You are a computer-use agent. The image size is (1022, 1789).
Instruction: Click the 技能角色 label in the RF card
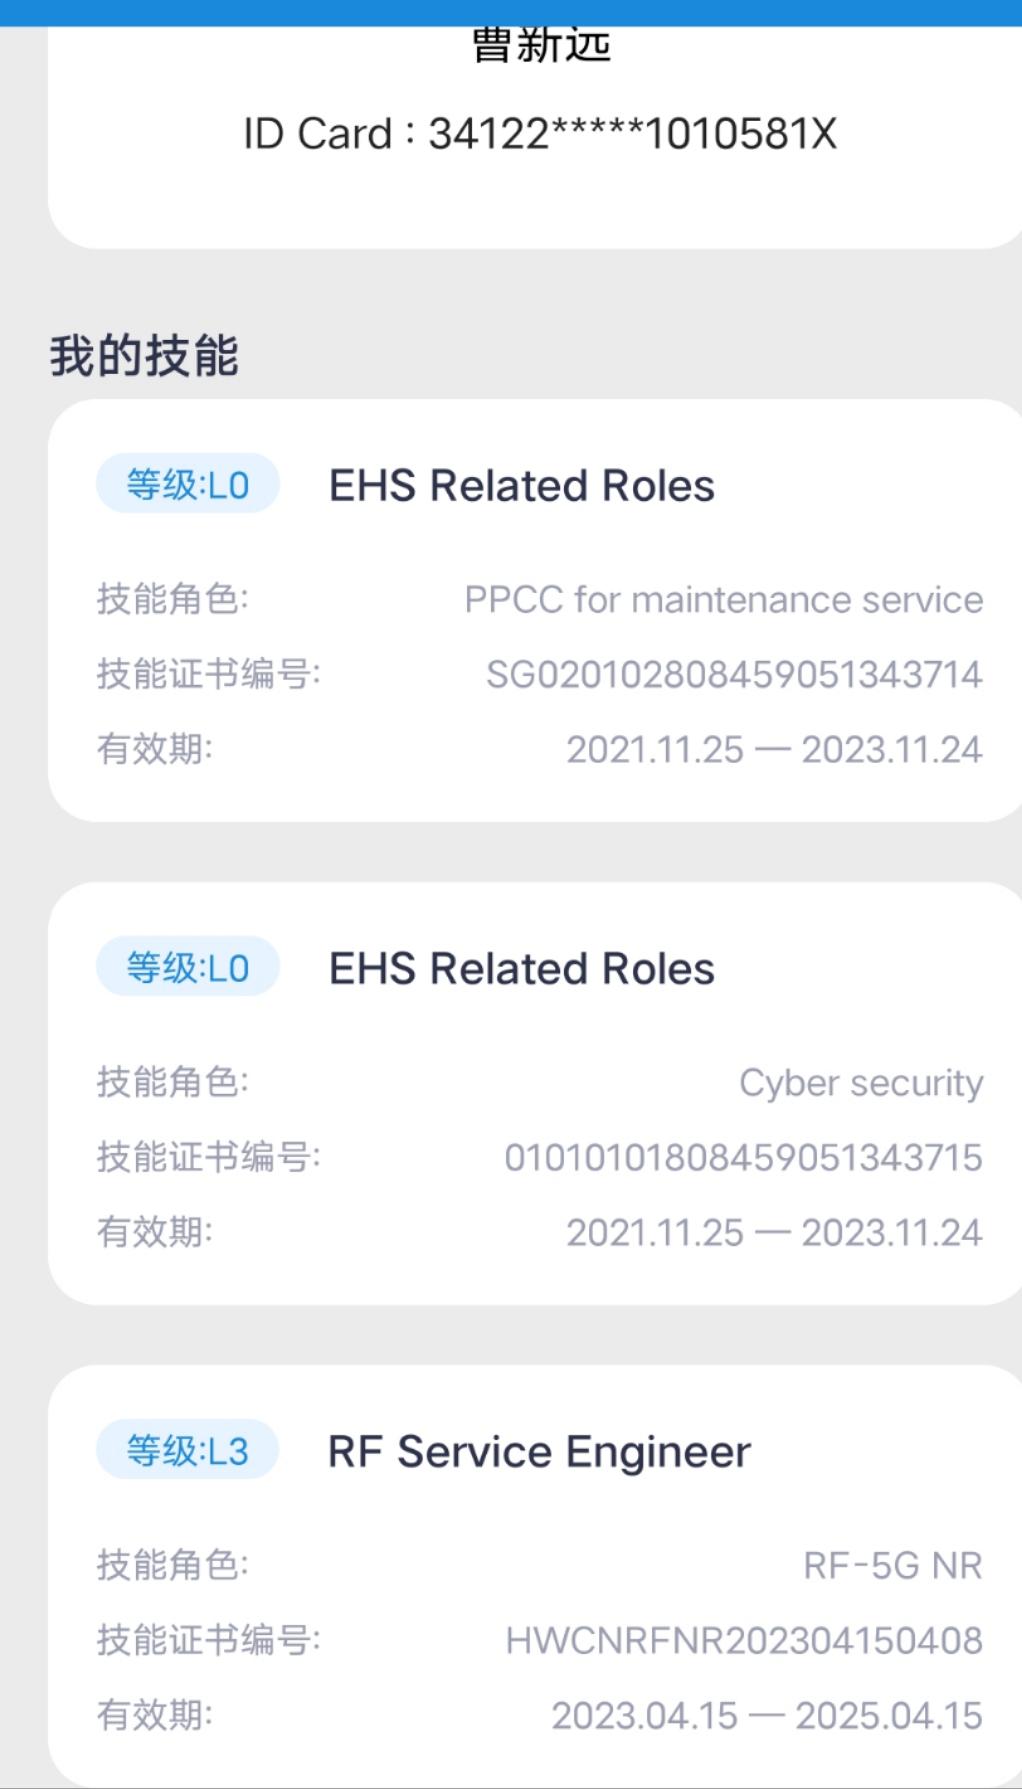click(x=172, y=1565)
